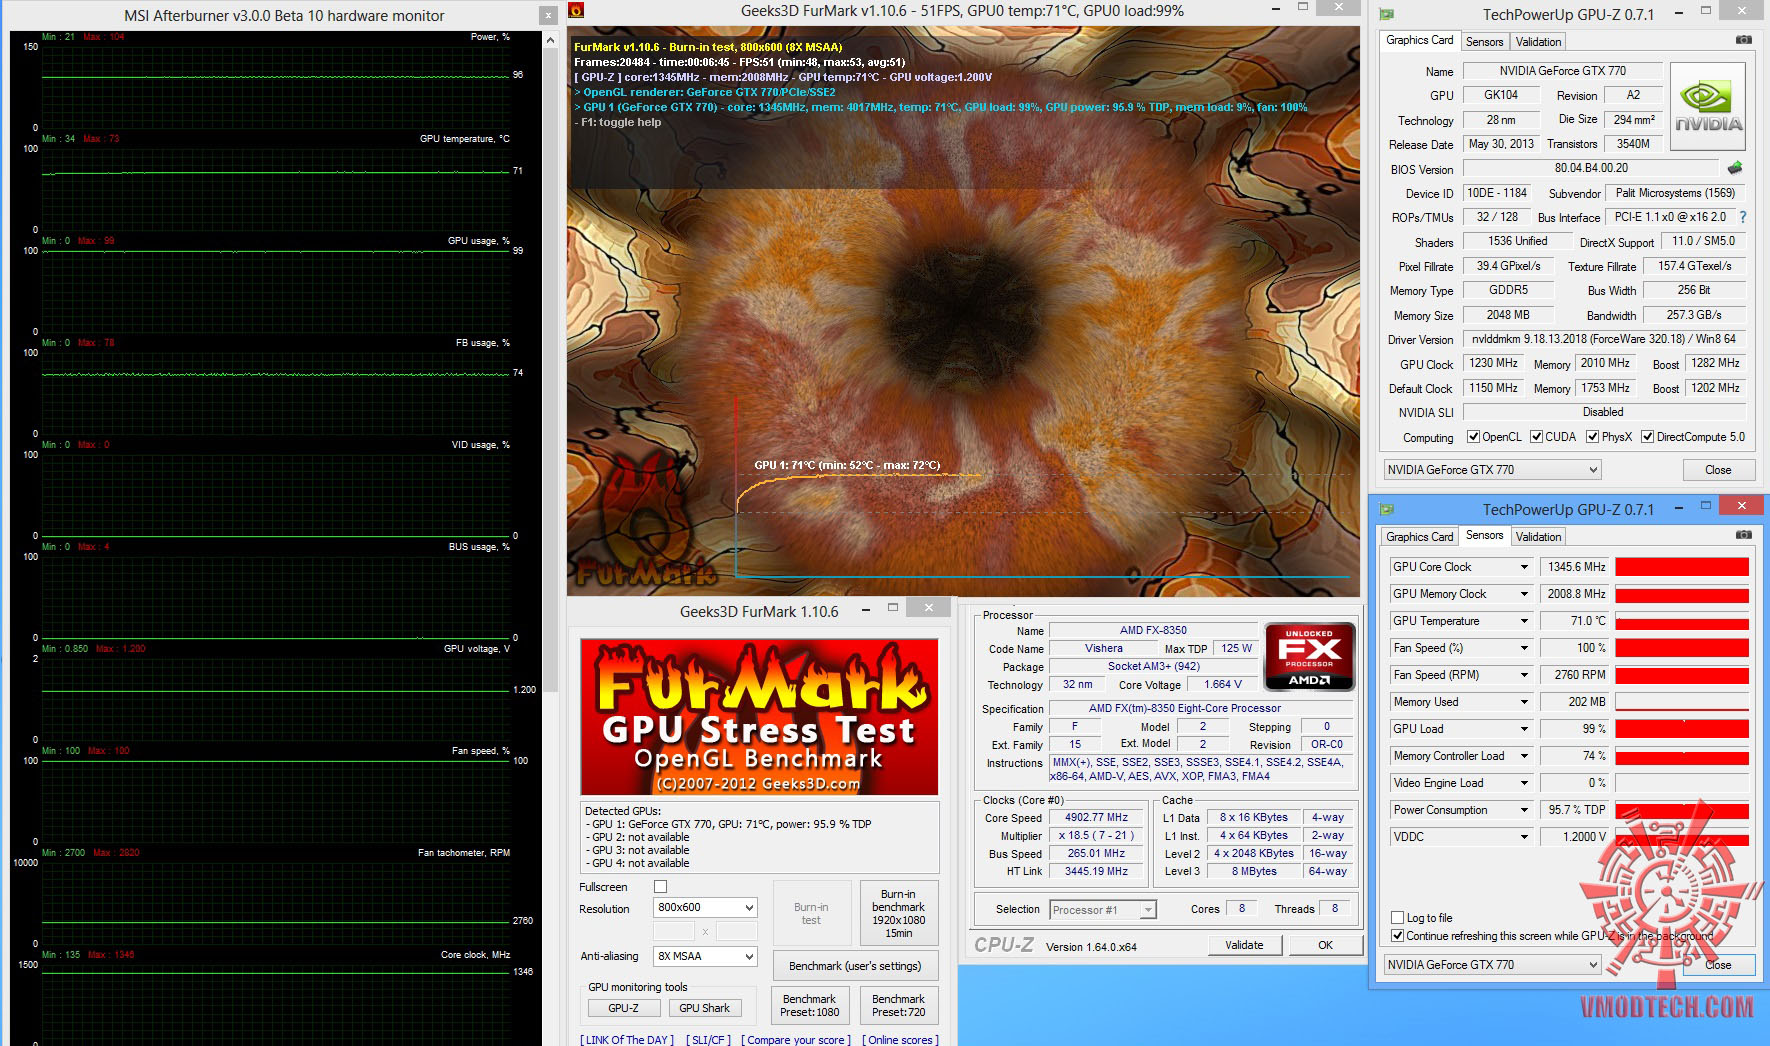1770x1046 pixels.
Task: Expand the Memory Used sensor dropdown
Action: [x=1524, y=702]
